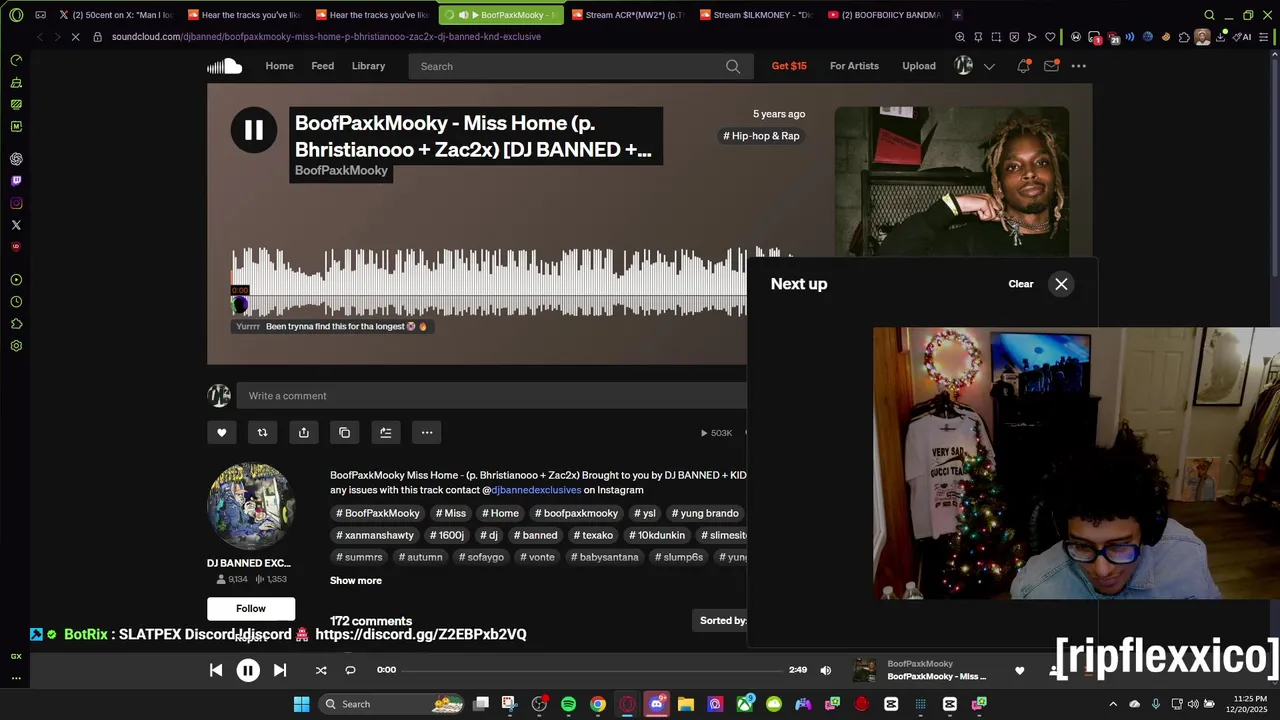Select the # yung brando tag
This screenshot has width=1280, height=720.
point(705,513)
